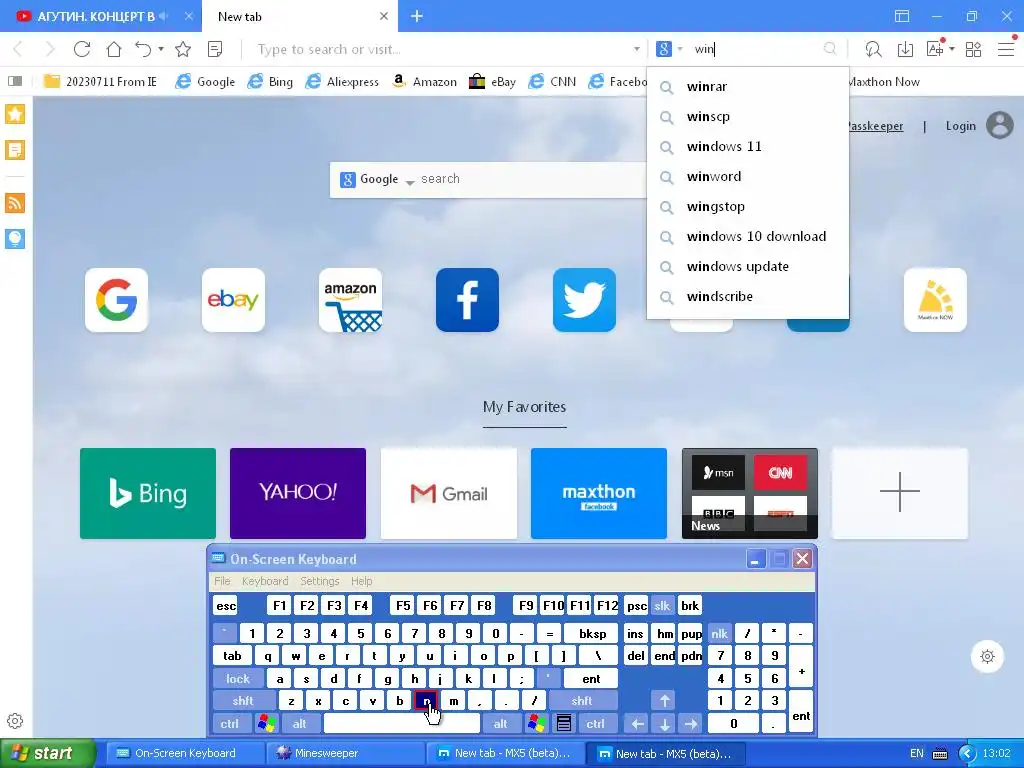This screenshot has width=1024, height=768.
Task: Click the page center search field
Action: coord(532,179)
